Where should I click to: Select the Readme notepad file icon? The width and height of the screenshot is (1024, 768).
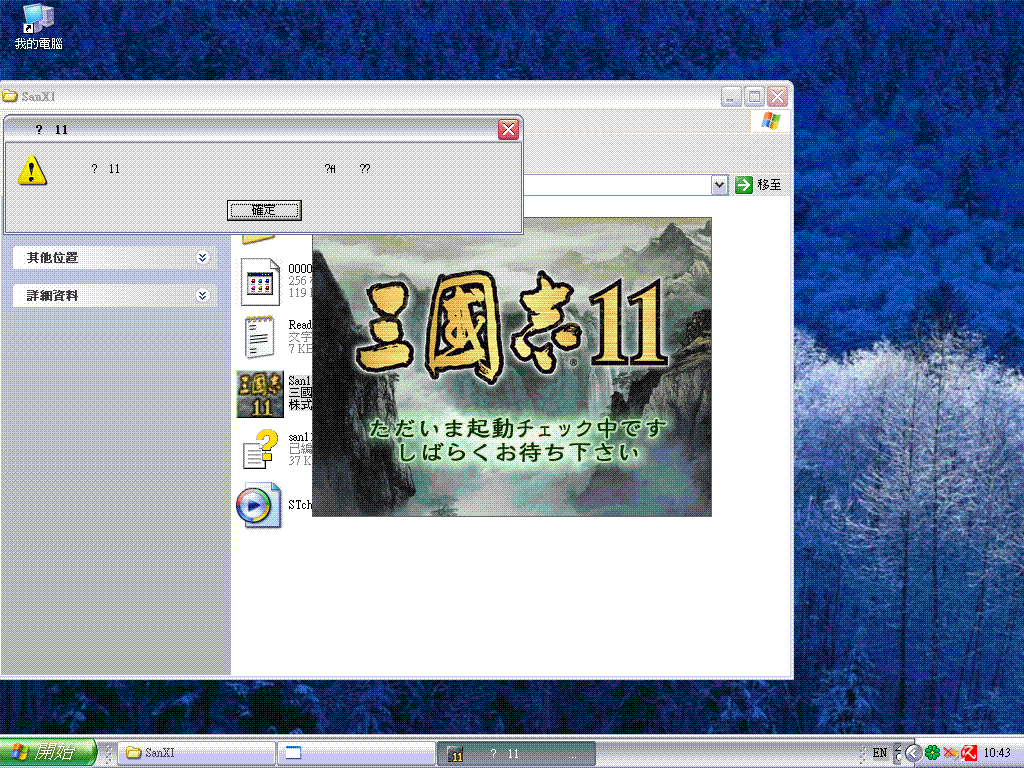point(259,338)
